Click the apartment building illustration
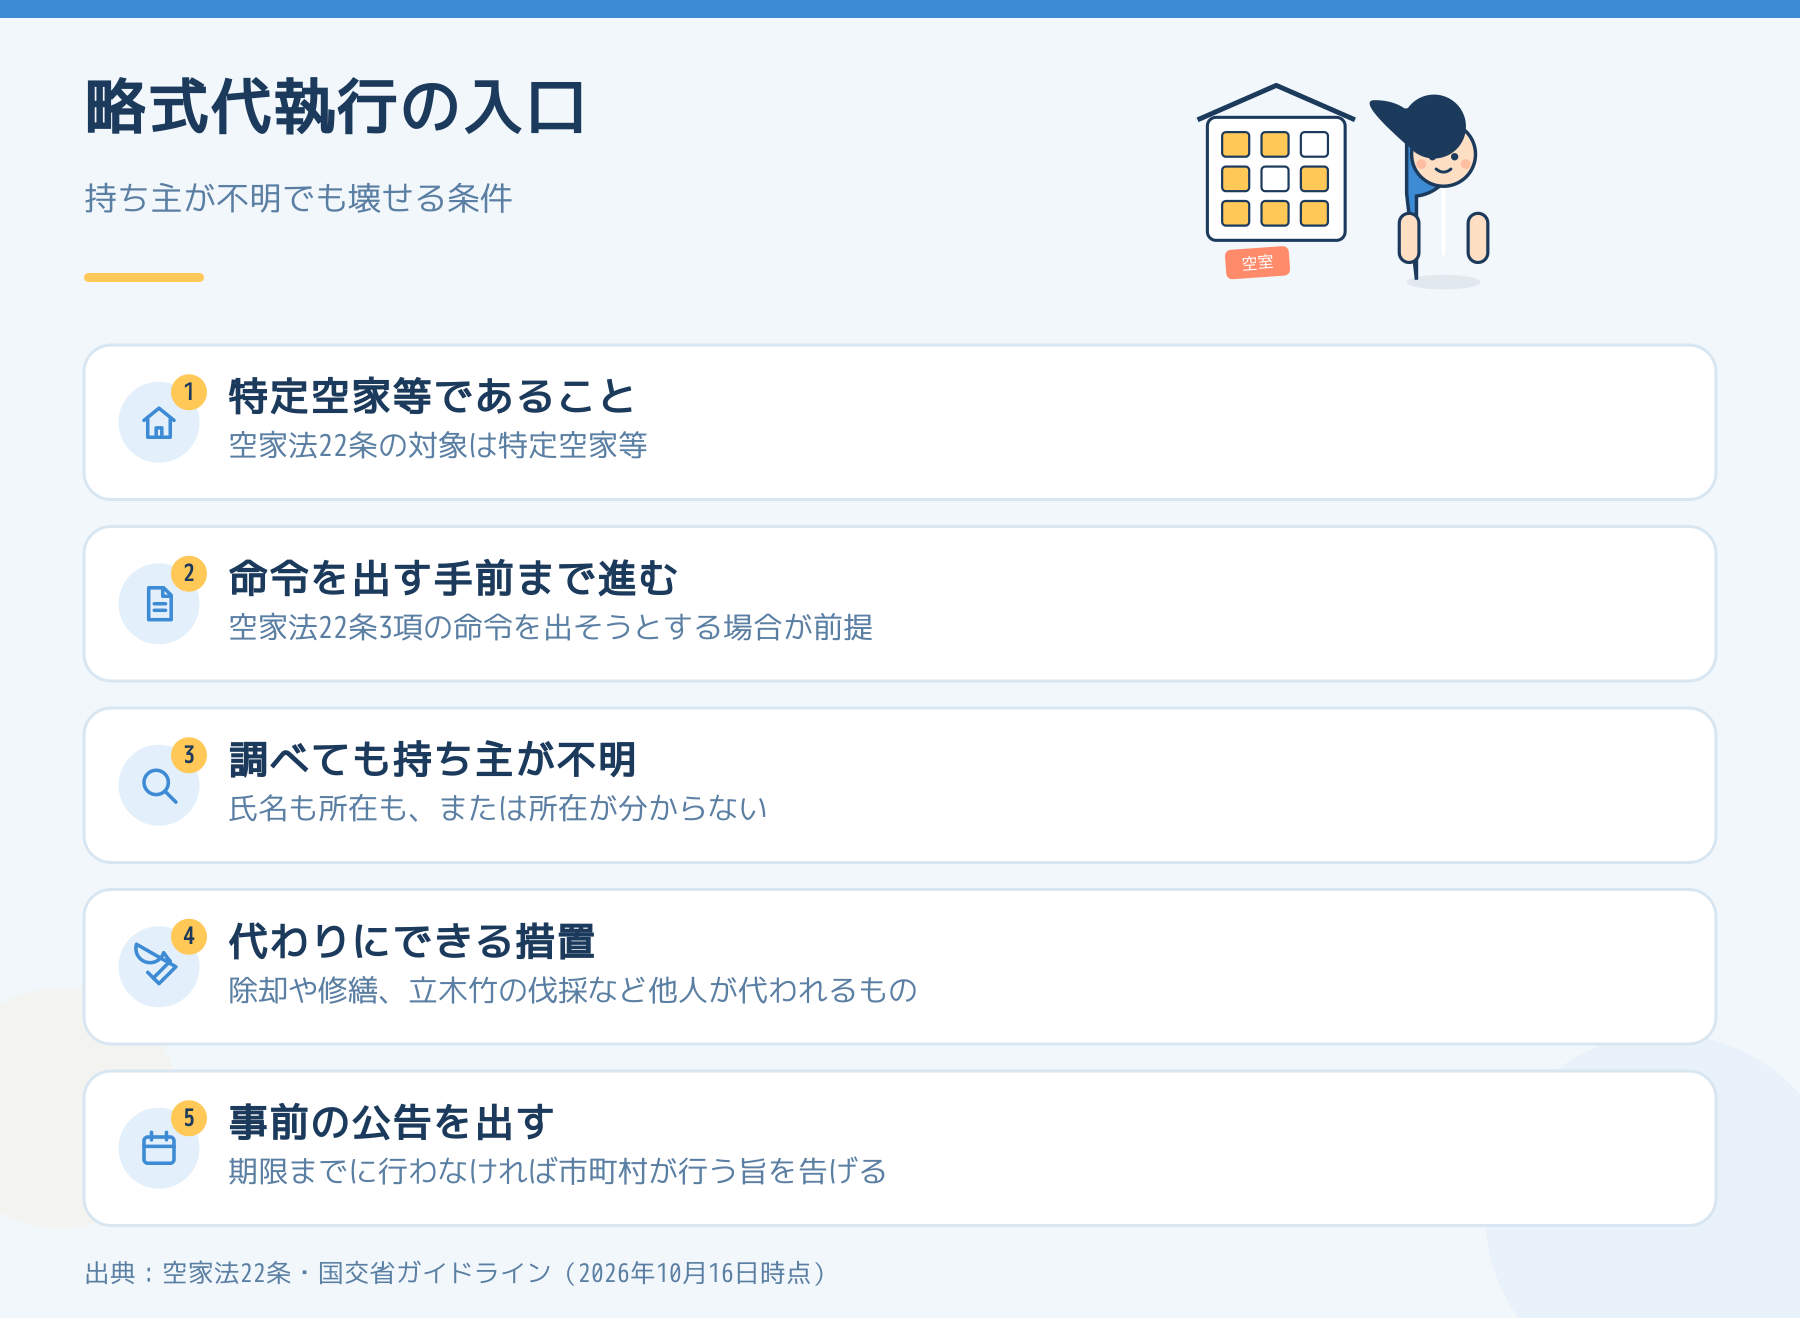Image resolution: width=1800 pixels, height=1318 pixels. pos(1275,164)
